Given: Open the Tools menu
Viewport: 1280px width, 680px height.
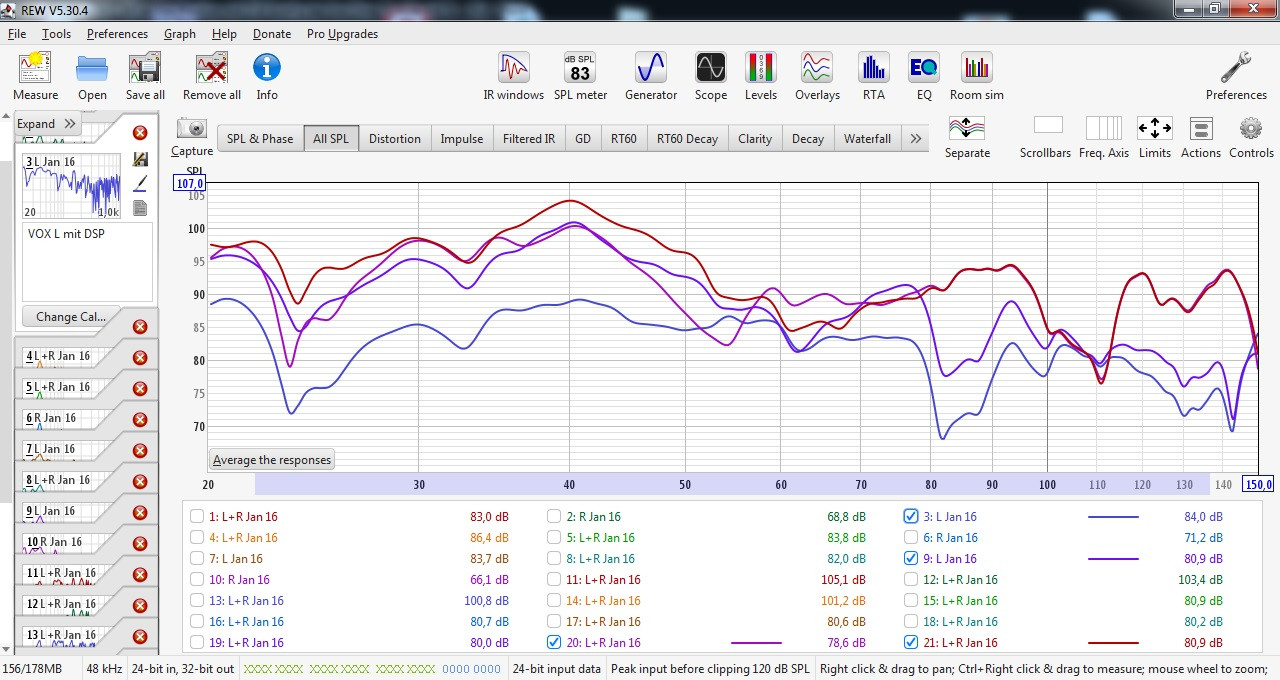Looking at the screenshot, I should [x=56, y=34].
